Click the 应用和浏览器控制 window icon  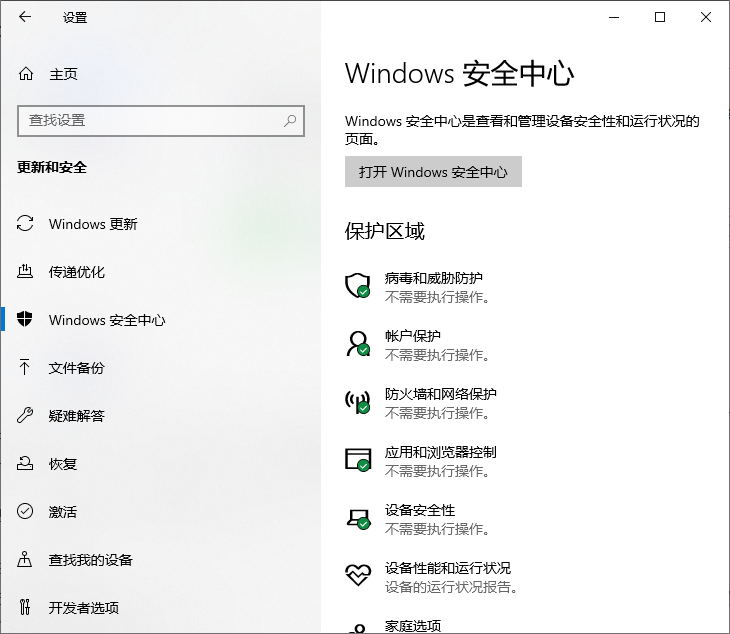tap(358, 460)
